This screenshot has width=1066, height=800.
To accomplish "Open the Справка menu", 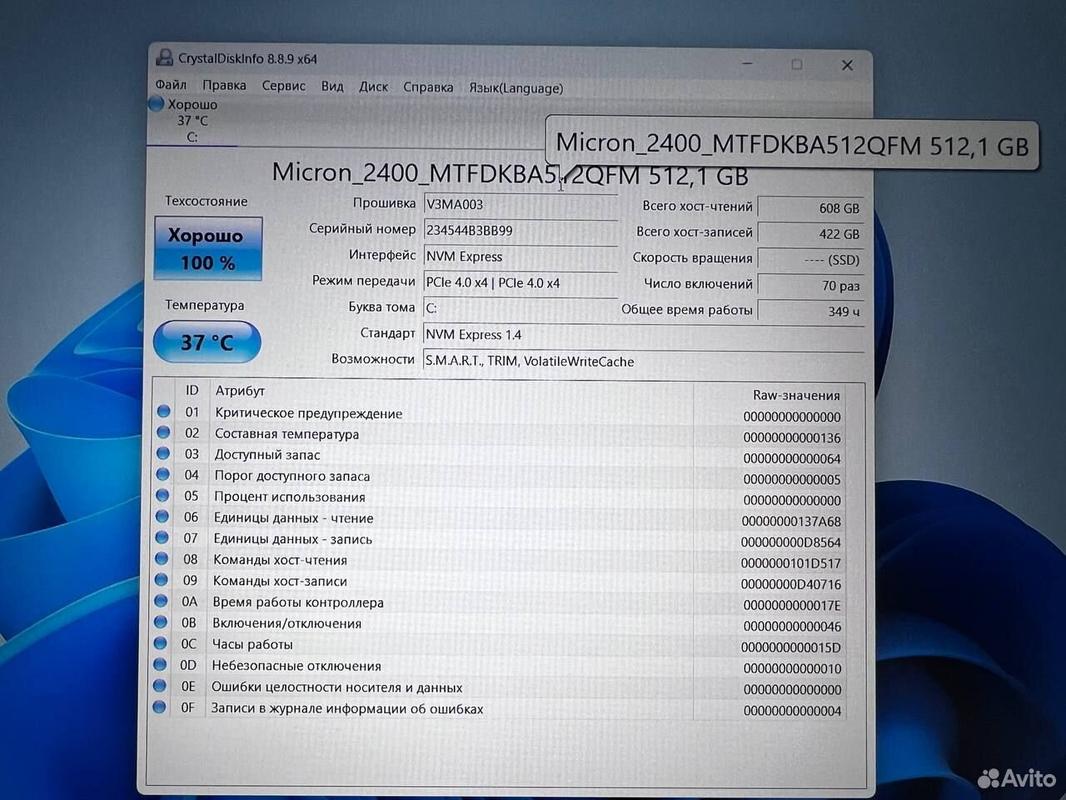I will coord(428,88).
